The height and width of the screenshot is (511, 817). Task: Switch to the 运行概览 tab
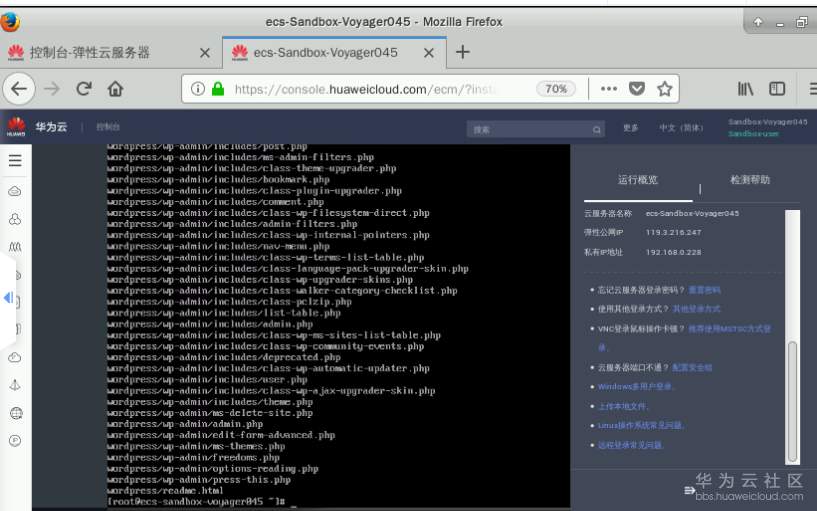[638, 180]
